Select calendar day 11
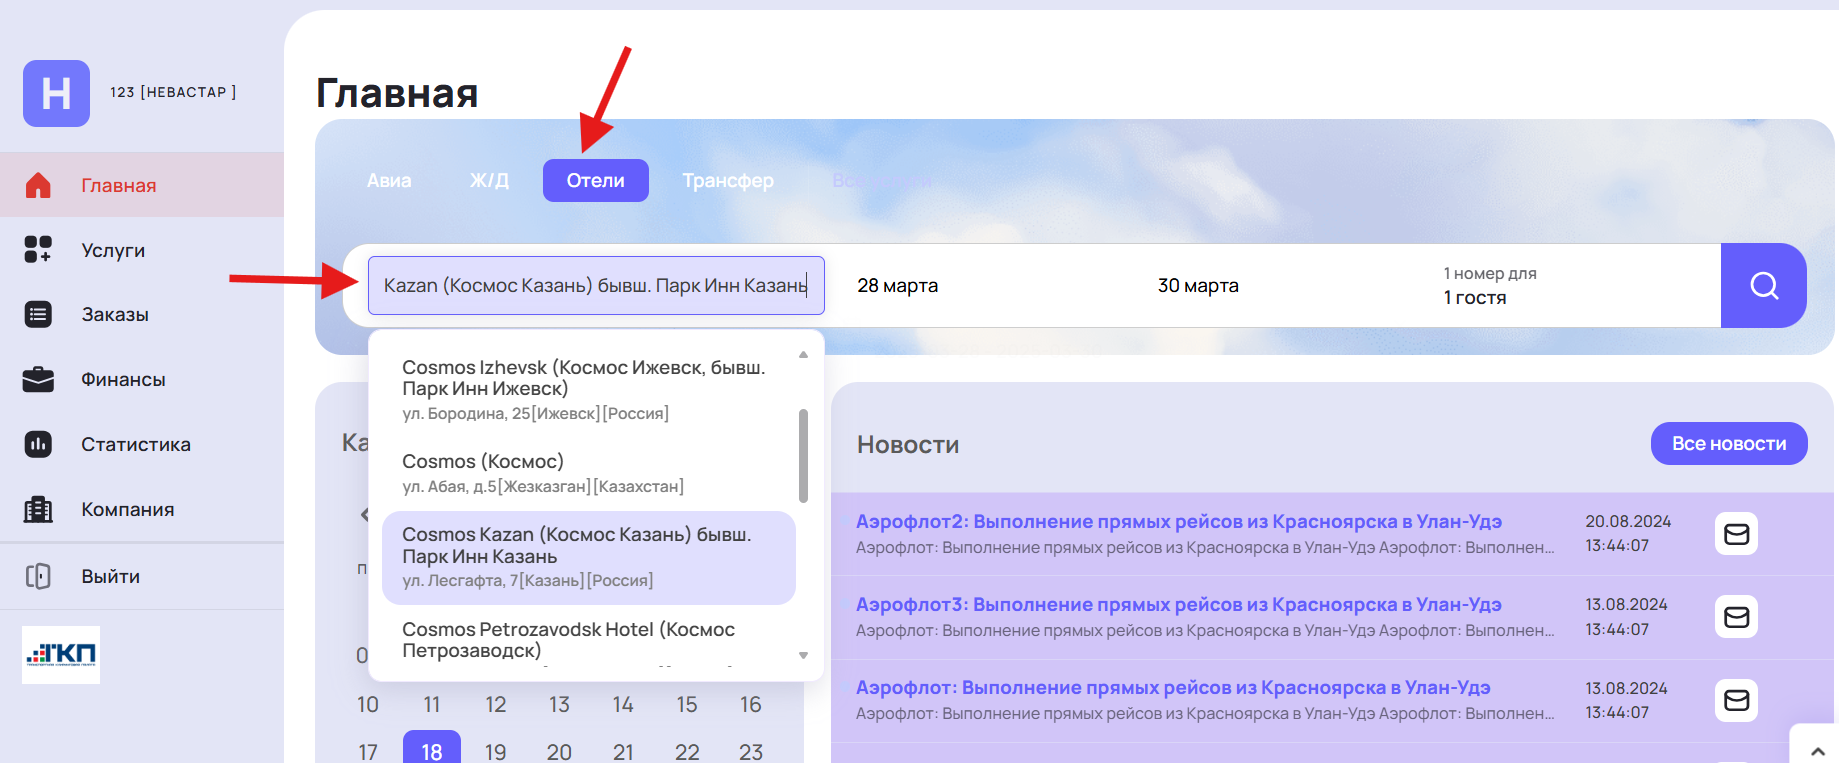 pyautogui.click(x=432, y=704)
